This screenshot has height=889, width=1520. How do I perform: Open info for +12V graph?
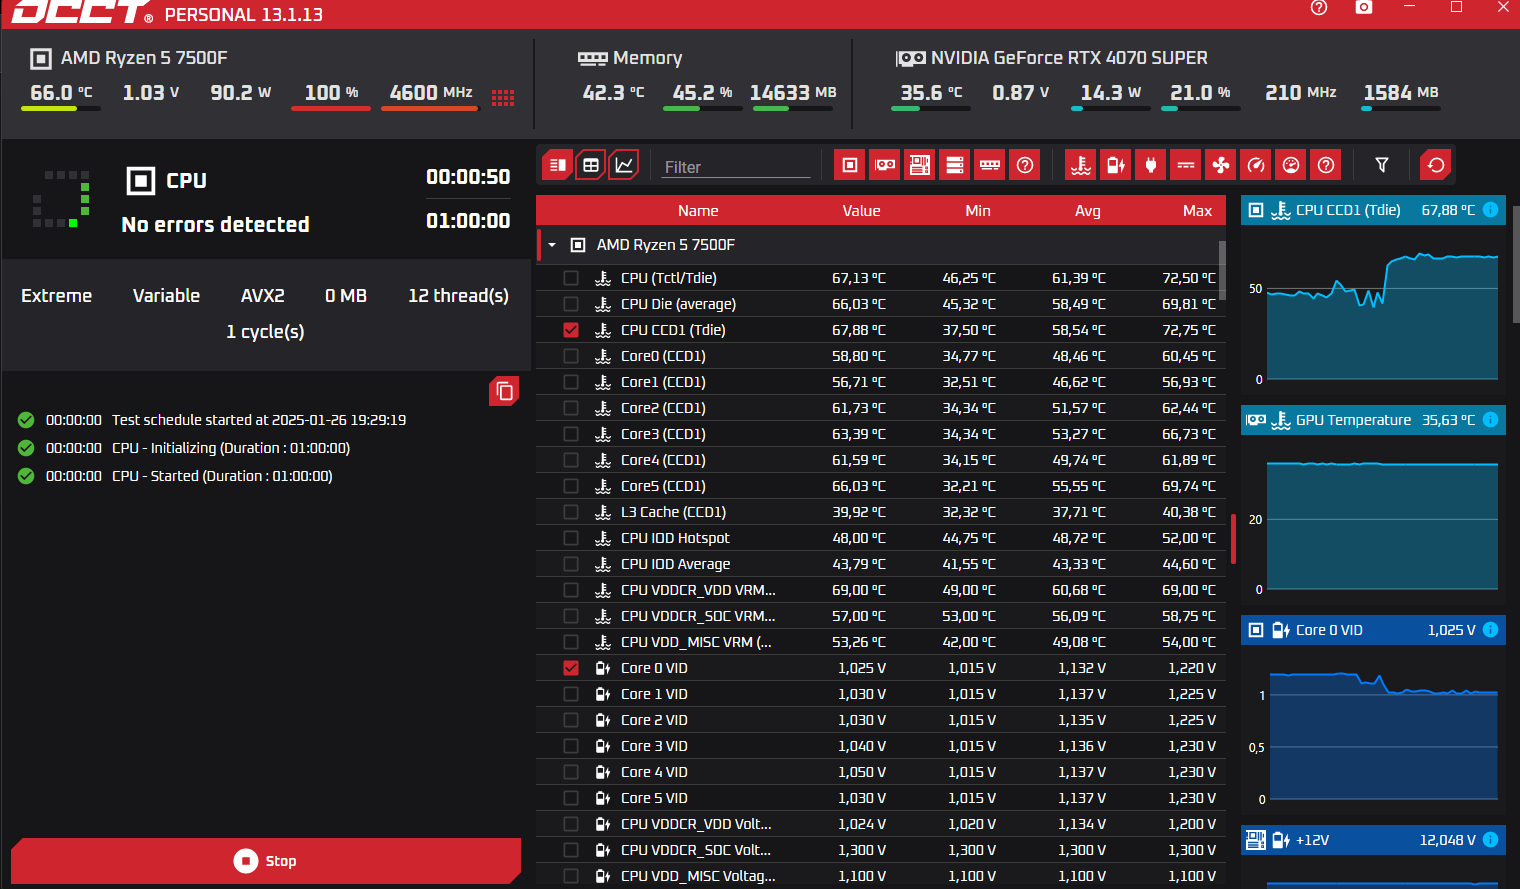tap(1490, 840)
